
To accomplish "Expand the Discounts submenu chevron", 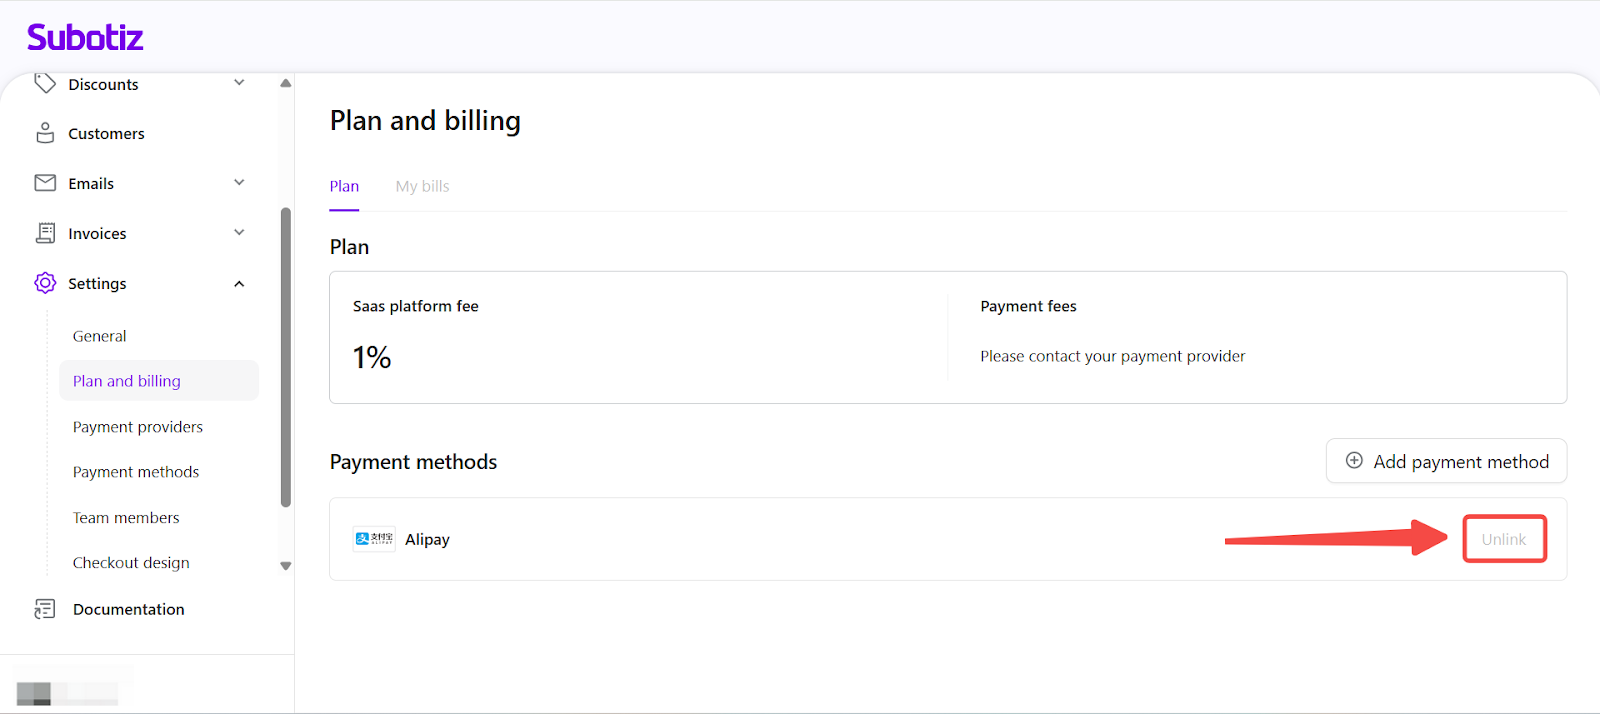I will click(239, 83).
